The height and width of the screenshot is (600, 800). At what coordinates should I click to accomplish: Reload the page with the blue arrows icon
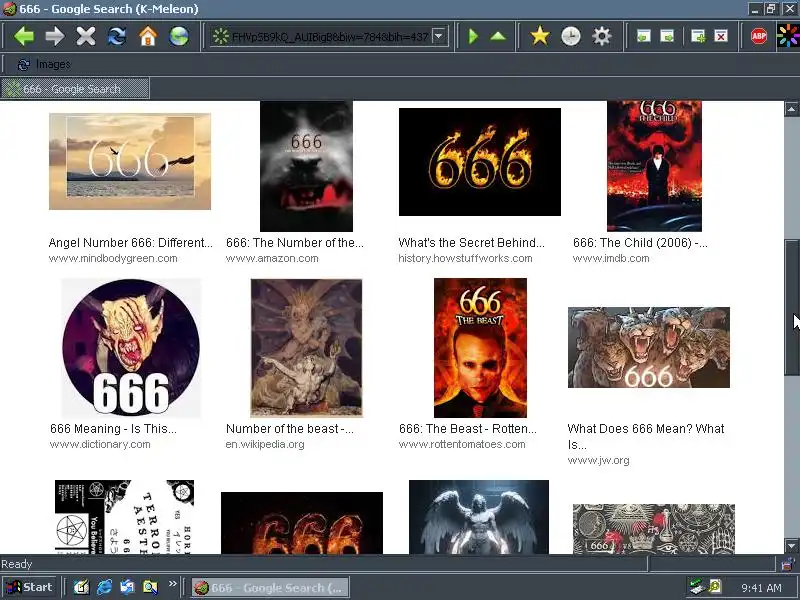[117, 36]
